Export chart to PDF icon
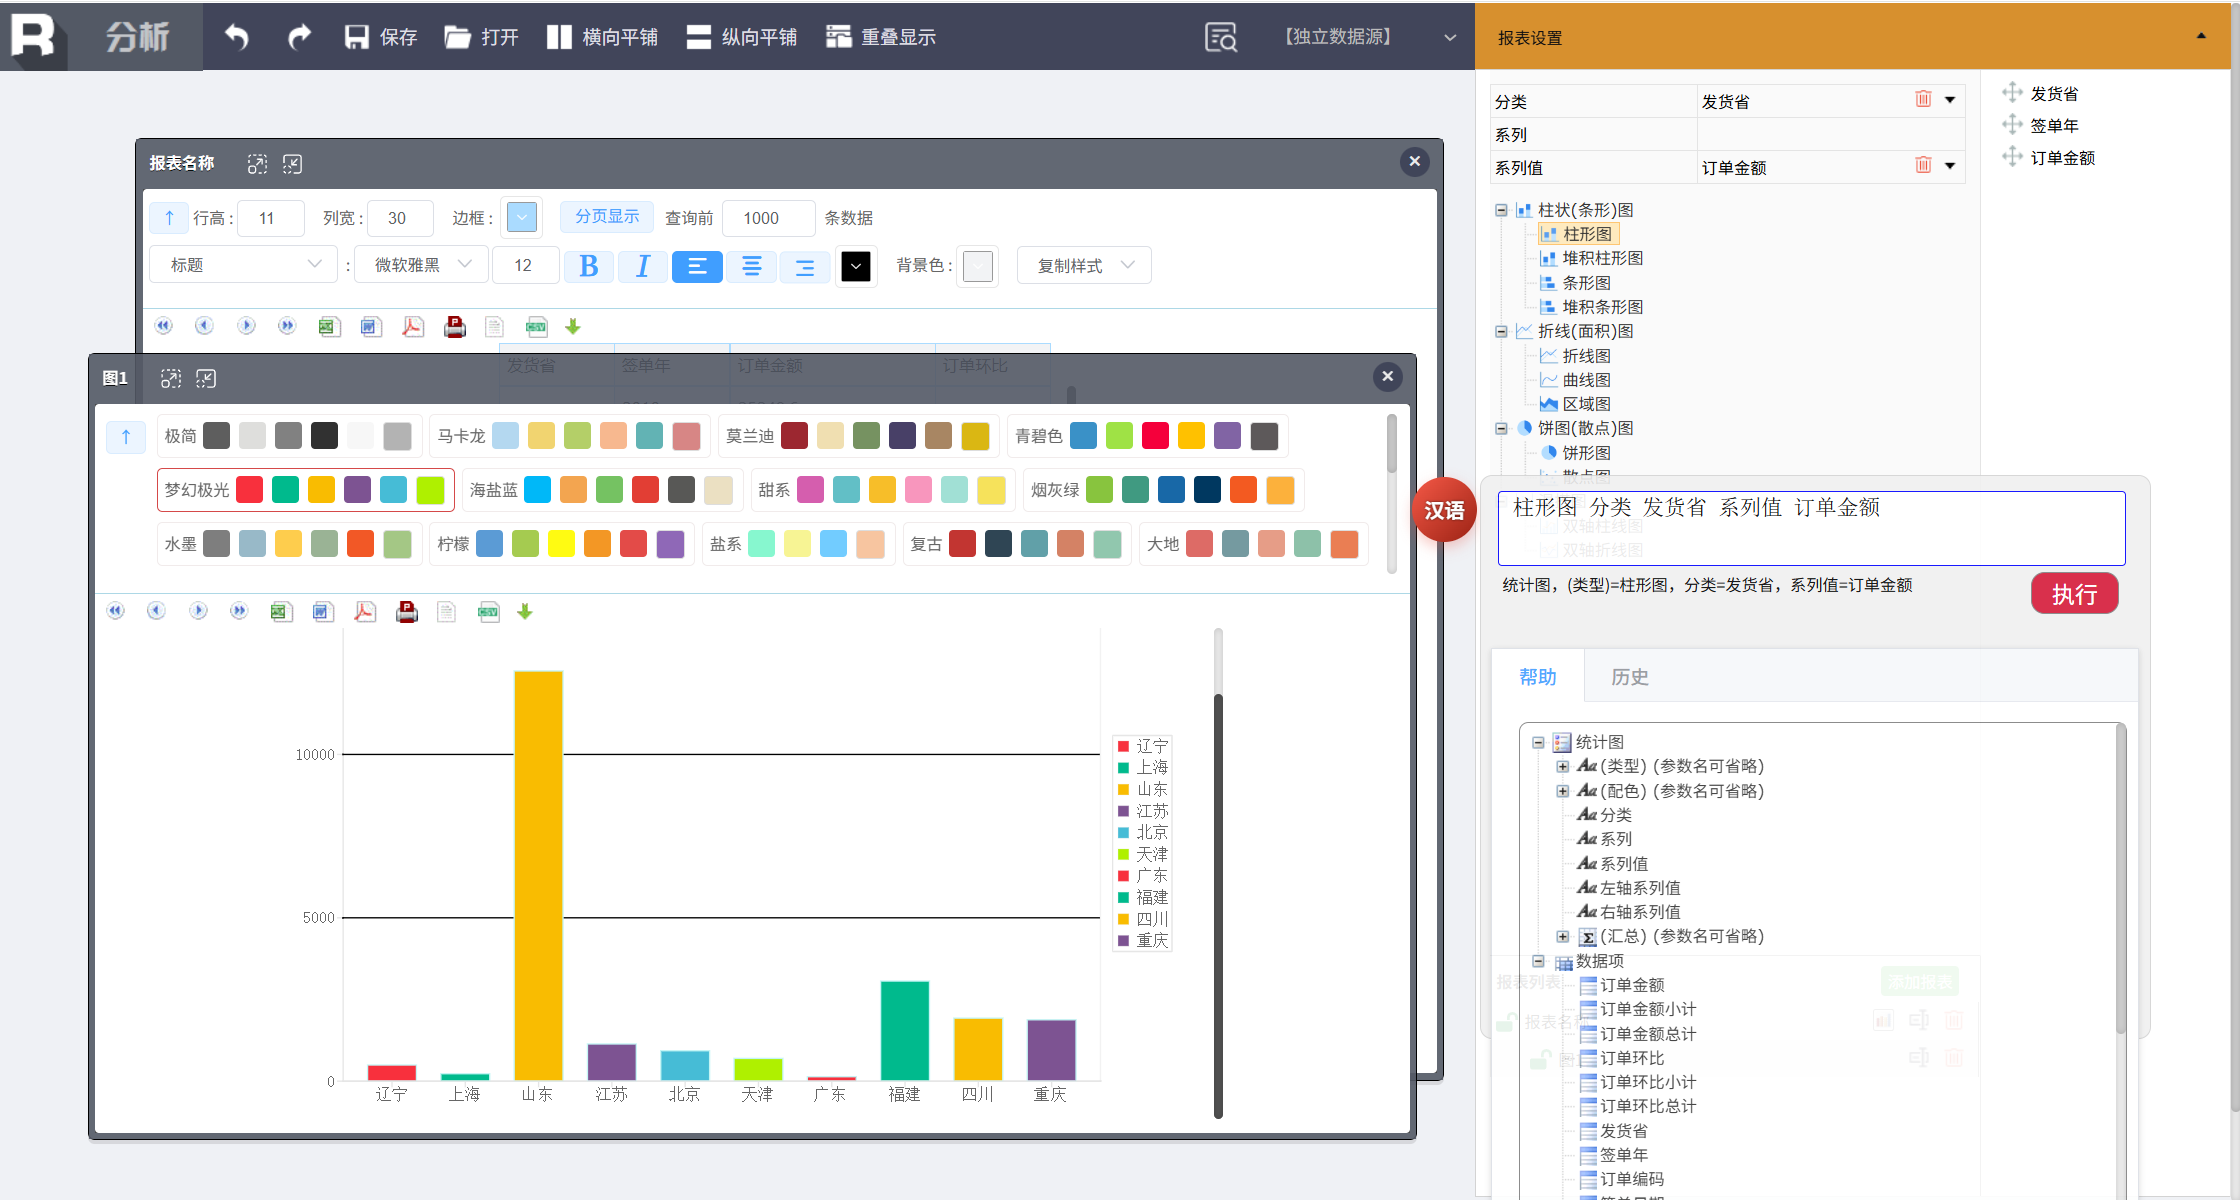 pos(365,612)
